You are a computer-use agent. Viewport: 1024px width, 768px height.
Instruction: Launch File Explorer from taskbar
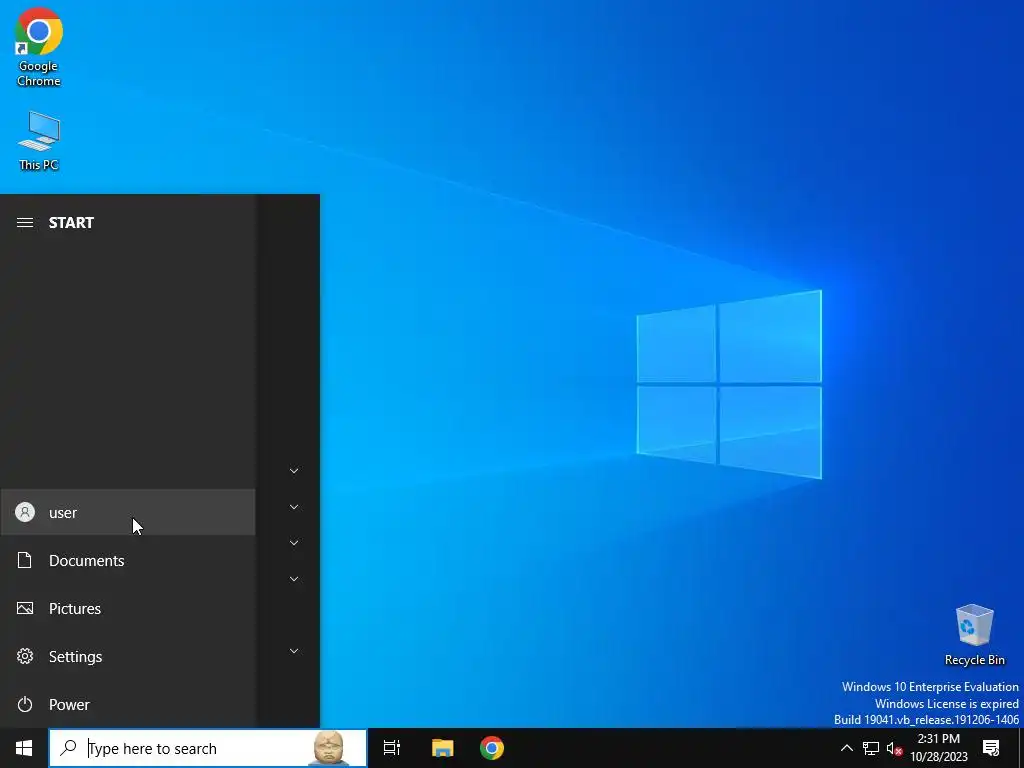tap(442, 748)
